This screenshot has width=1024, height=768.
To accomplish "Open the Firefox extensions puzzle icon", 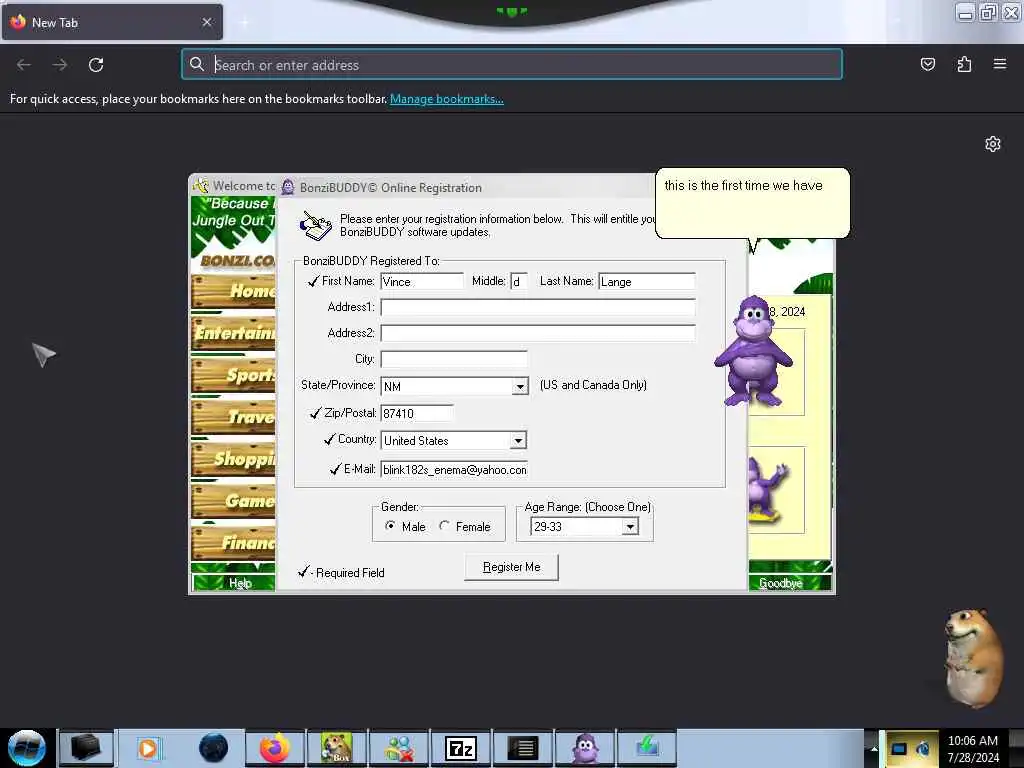I will tap(964, 64).
